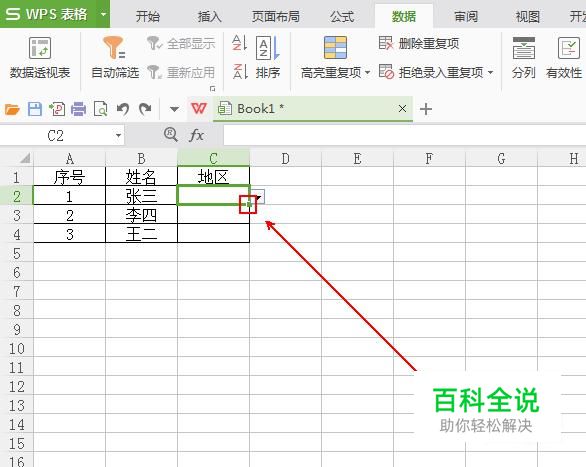Click 全部显示 show all button
Image resolution: width=586 pixels, height=467 pixels.
pos(181,43)
